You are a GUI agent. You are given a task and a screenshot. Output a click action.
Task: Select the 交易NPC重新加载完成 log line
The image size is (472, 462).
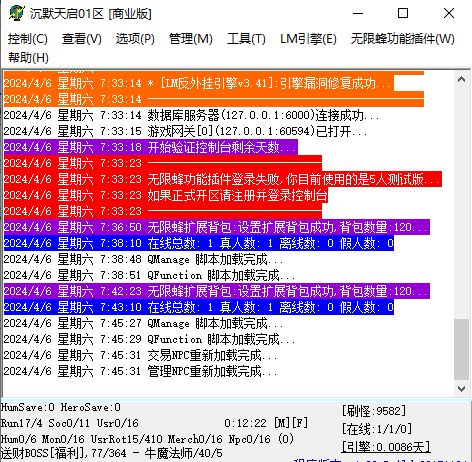pyautogui.click(x=140, y=355)
